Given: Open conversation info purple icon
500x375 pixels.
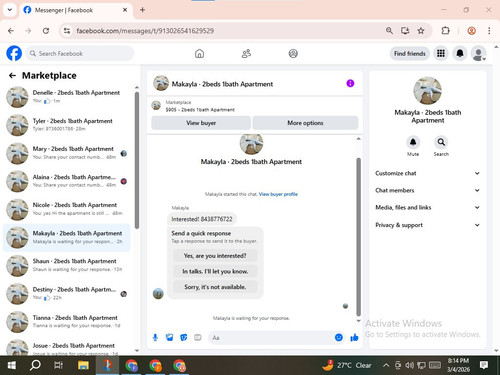Looking at the screenshot, I should click(x=350, y=83).
